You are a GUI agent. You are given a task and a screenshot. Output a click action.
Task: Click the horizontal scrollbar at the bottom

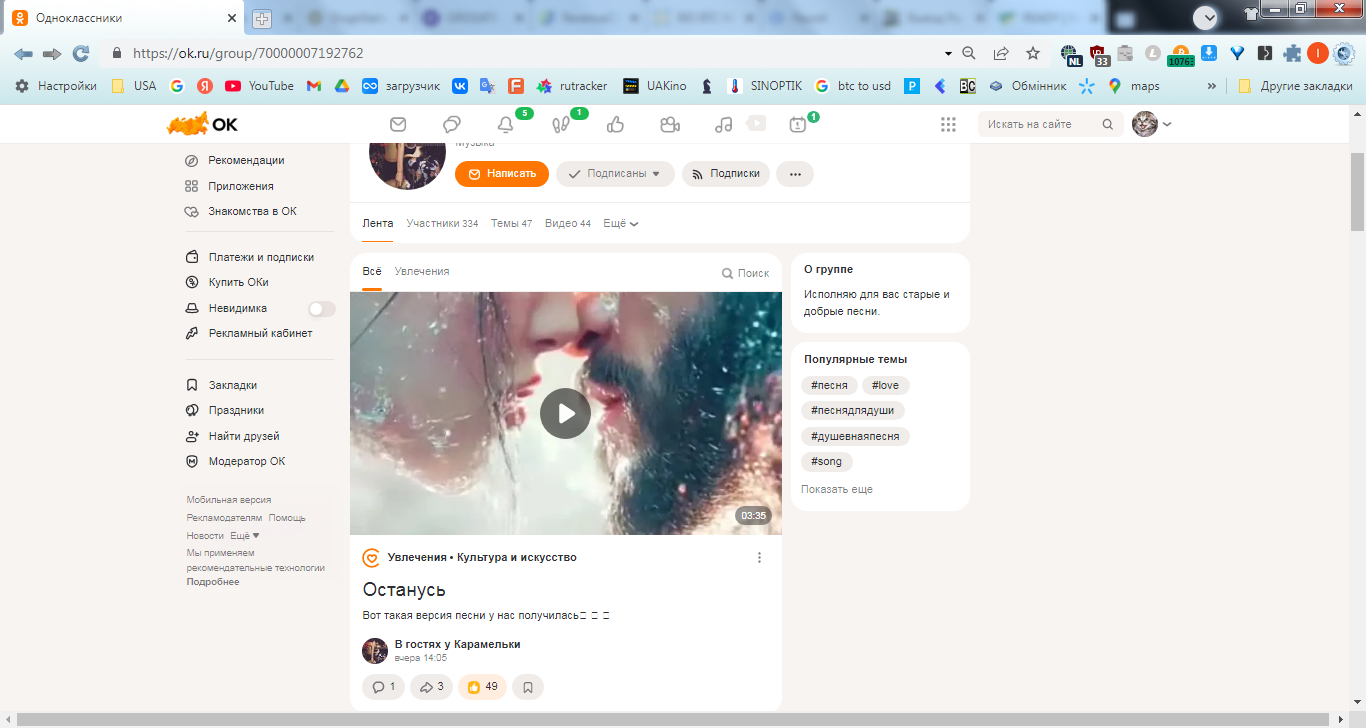[675, 720]
